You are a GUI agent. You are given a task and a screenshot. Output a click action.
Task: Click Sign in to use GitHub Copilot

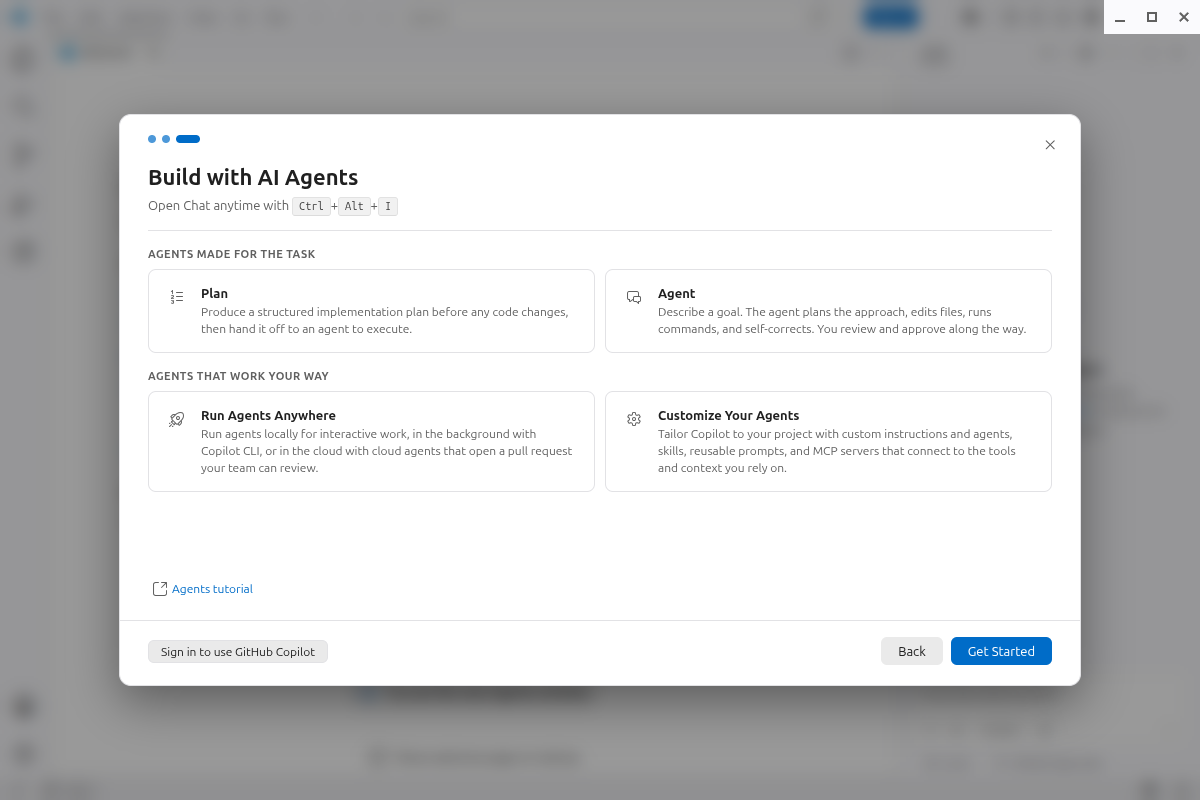click(238, 652)
